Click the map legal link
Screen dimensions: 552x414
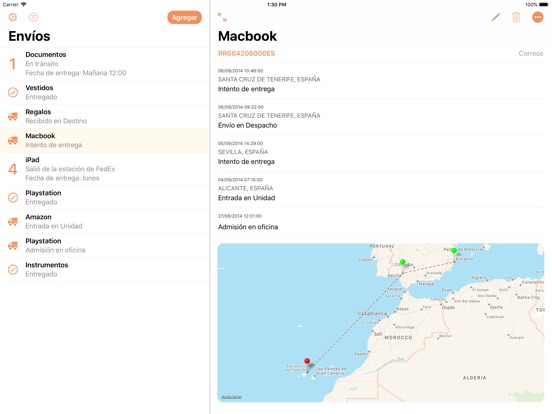pos(232,397)
